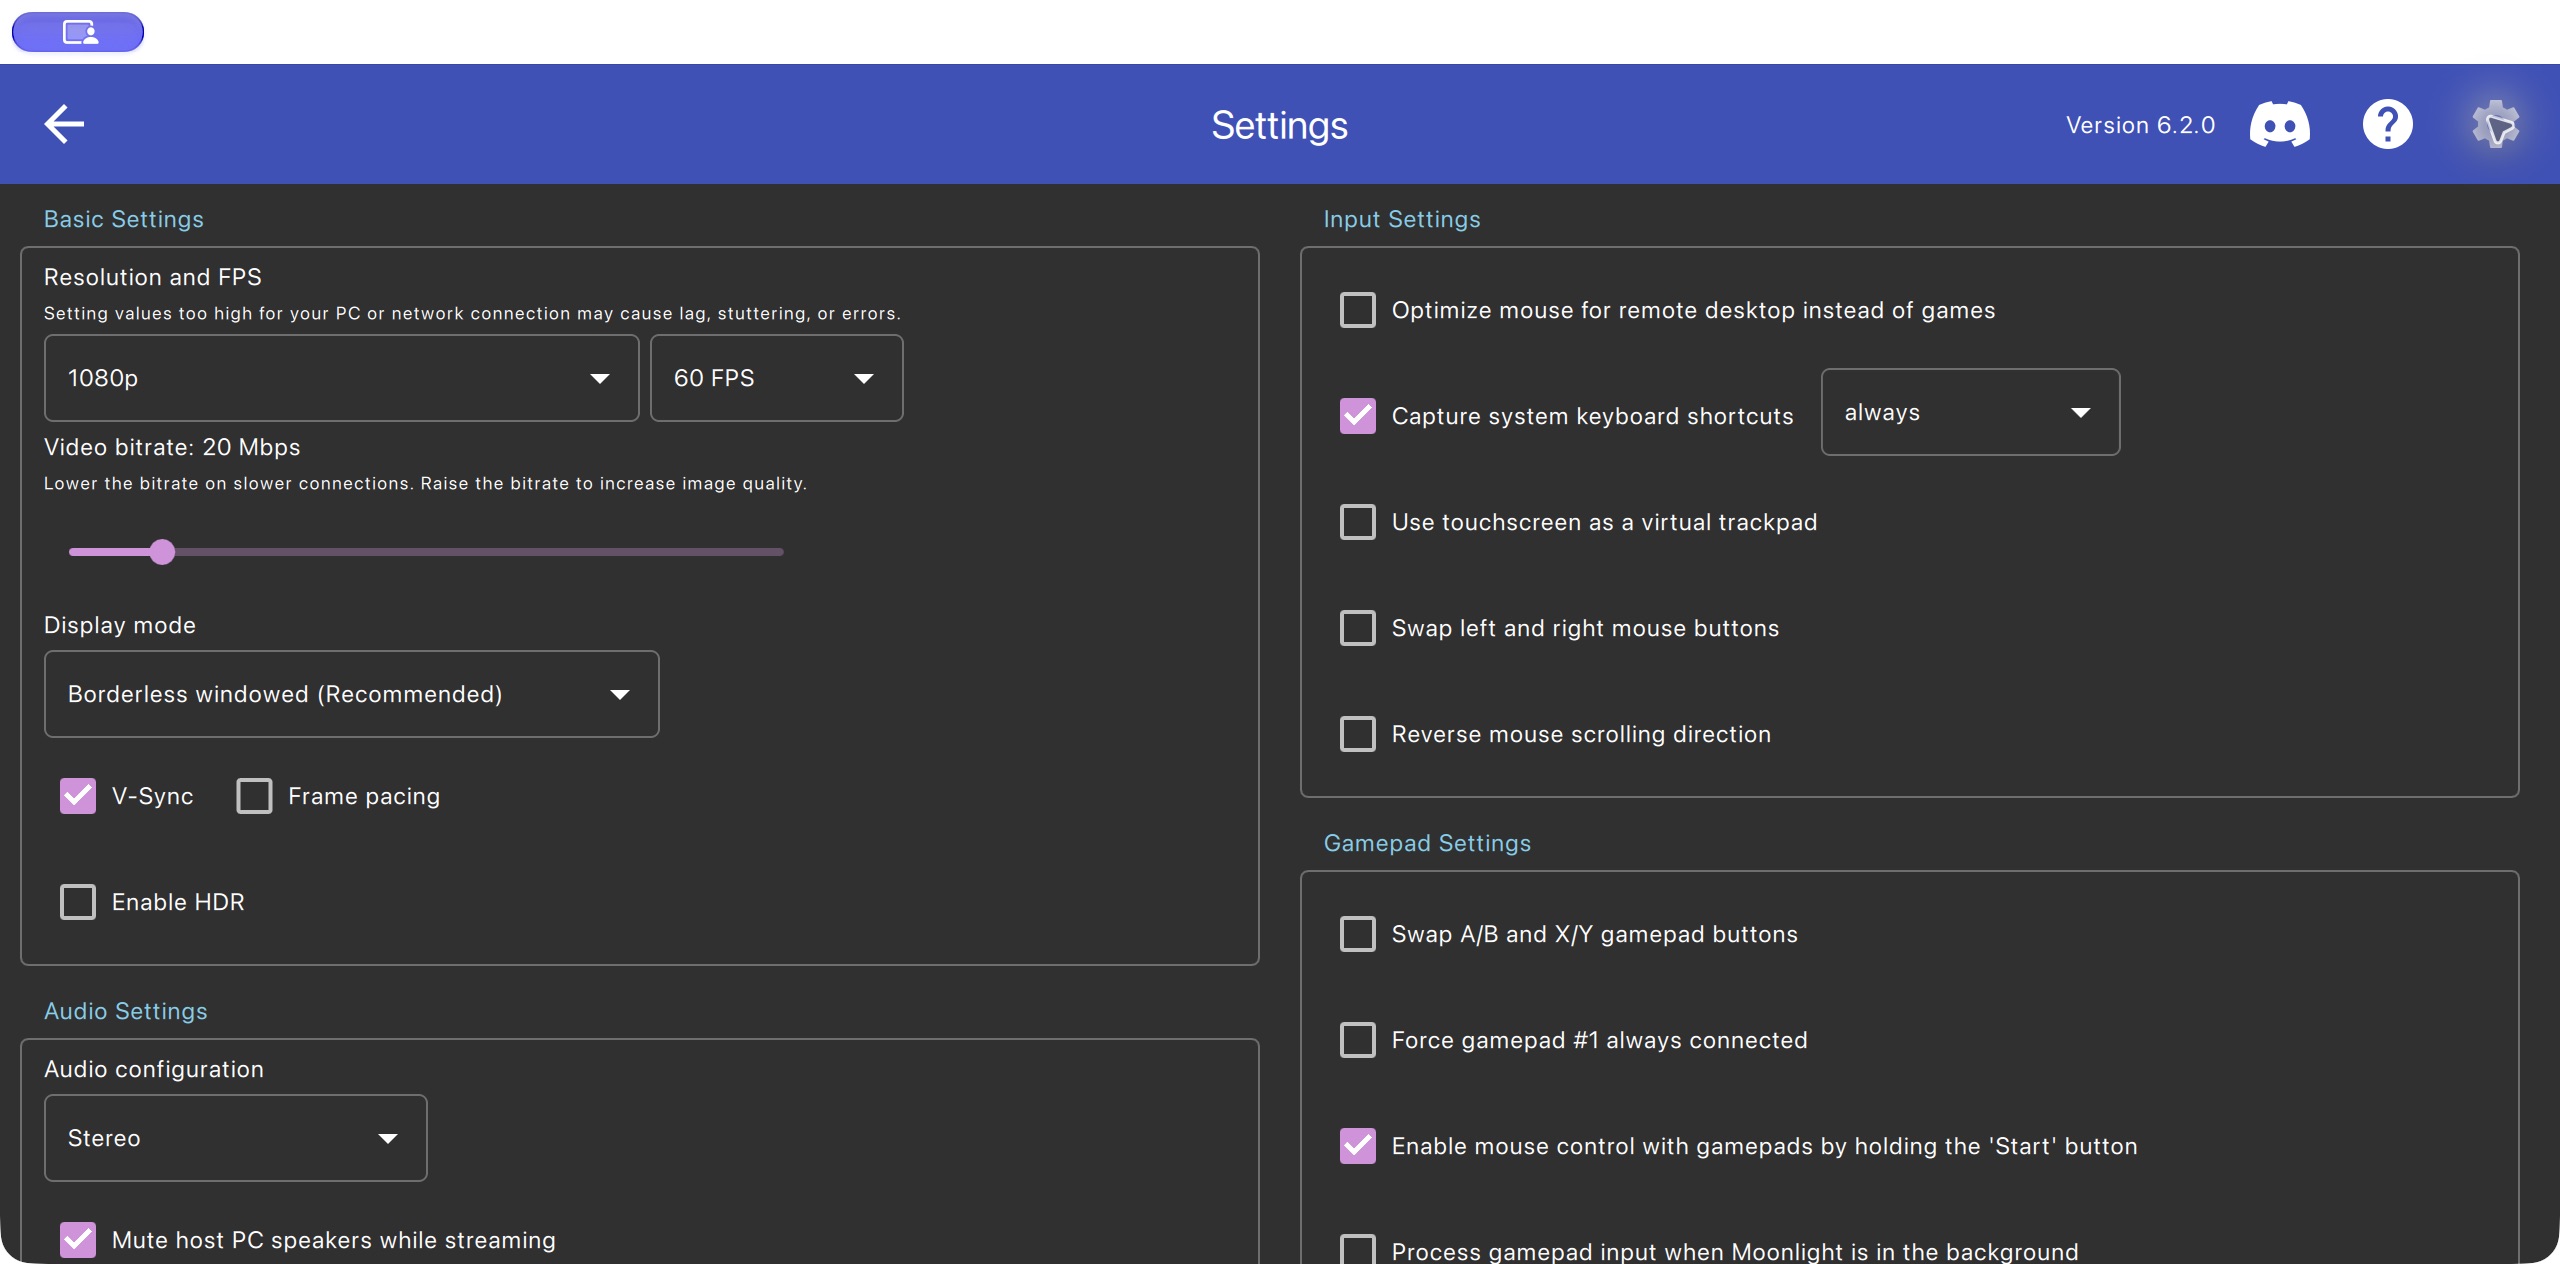Click the video bitrate slider handle
The image size is (2560, 1264).
tap(162, 552)
